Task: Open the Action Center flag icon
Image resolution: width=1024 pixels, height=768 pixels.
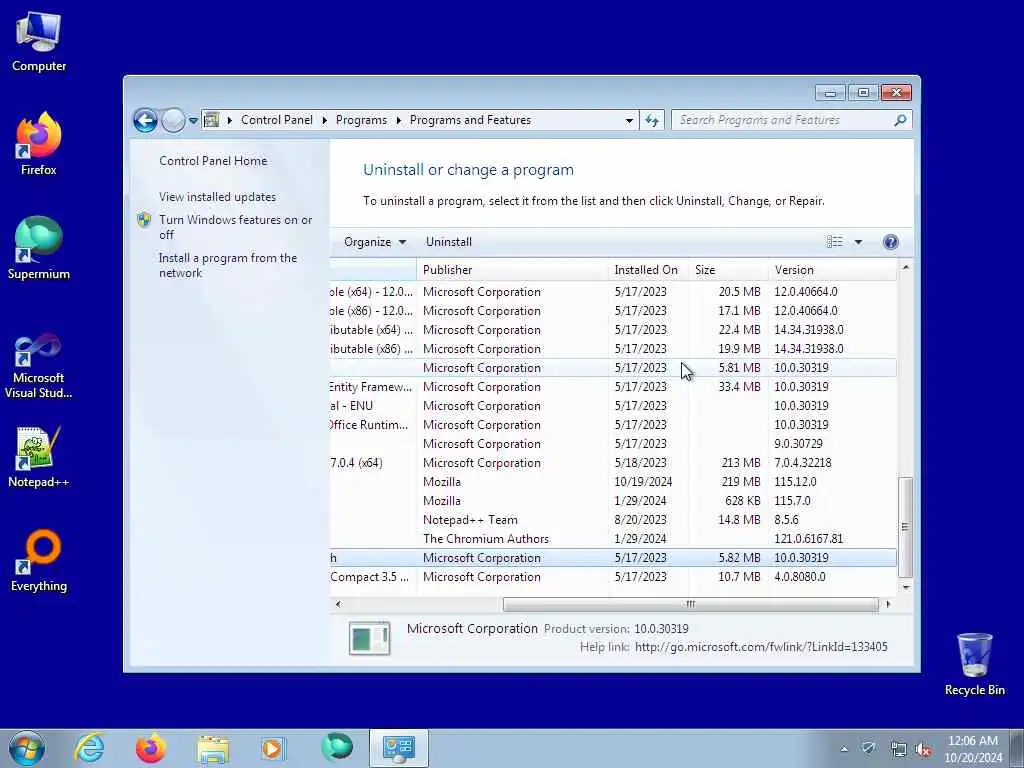Action: tap(869, 749)
